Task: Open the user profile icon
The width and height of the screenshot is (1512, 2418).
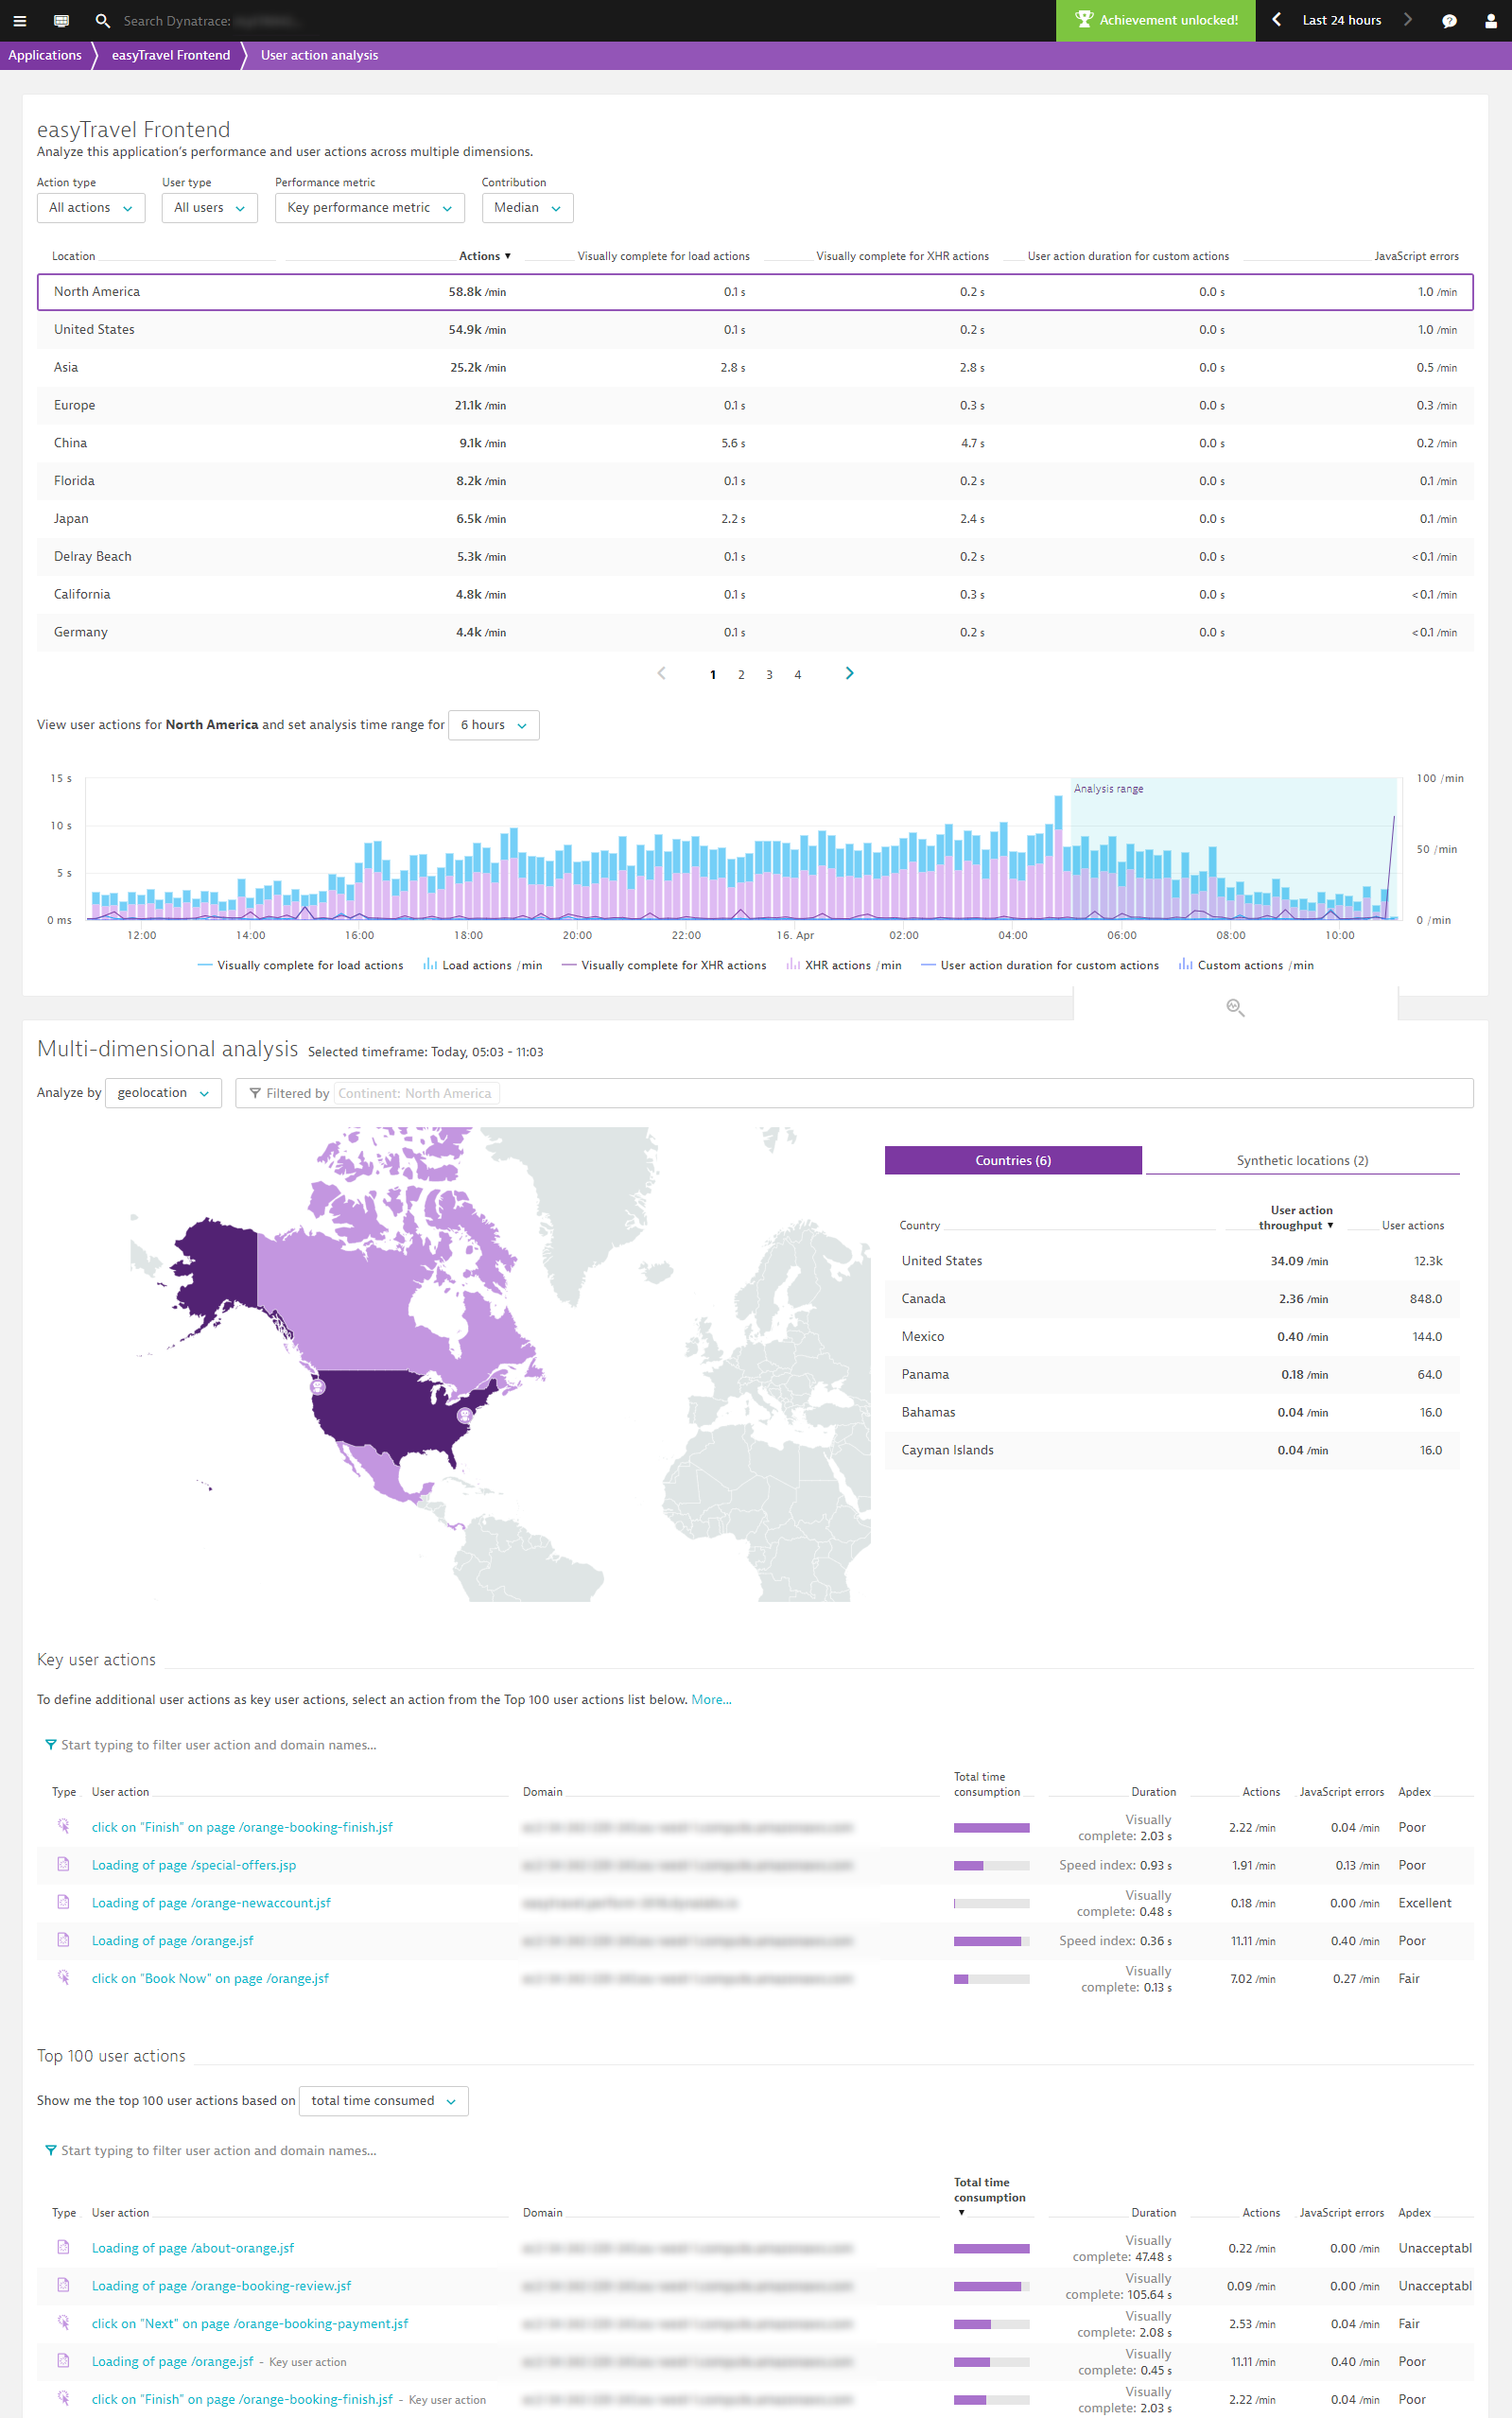Action: [x=1491, y=21]
